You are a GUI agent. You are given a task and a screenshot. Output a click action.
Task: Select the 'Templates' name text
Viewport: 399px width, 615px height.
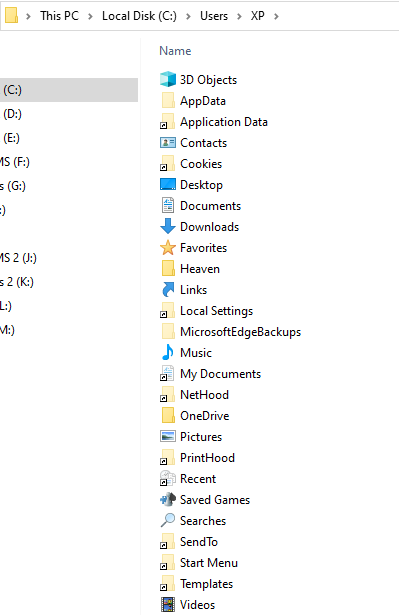pos(206,584)
